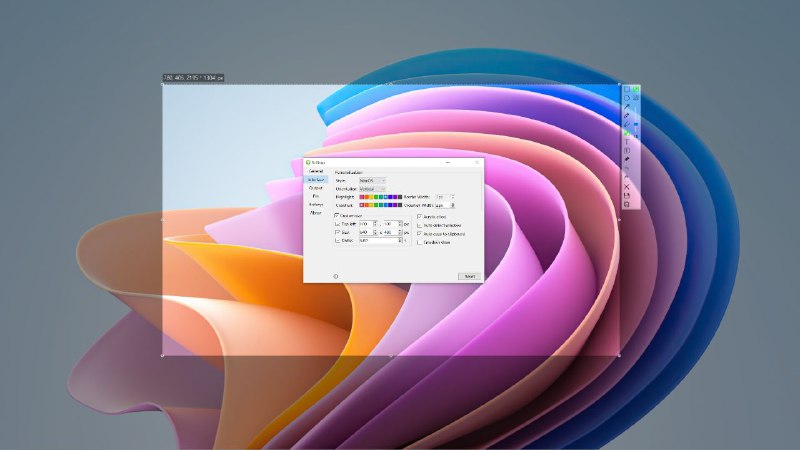Screen dimensions: 800x450
Task: Open the Orientation dropdown
Action: click(372, 189)
